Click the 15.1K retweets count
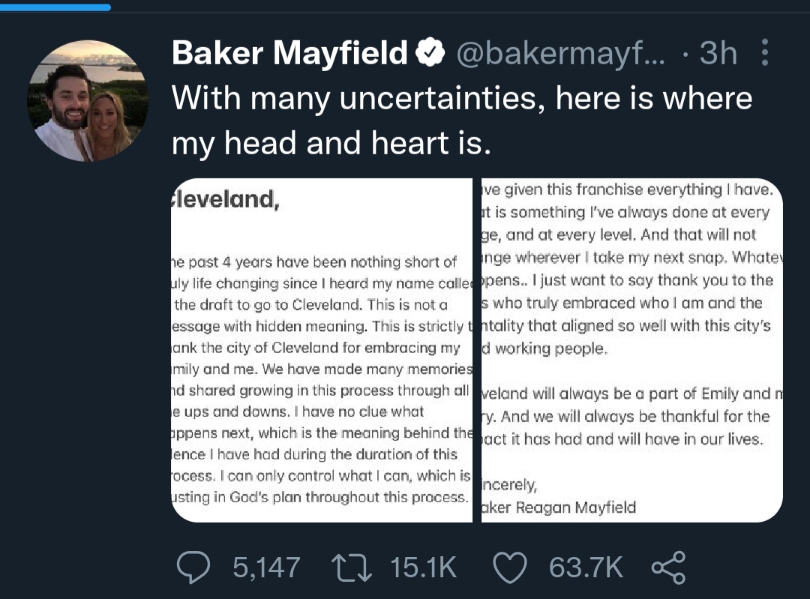The width and height of the screenshot is (810, 599). (x=423, y=568)
